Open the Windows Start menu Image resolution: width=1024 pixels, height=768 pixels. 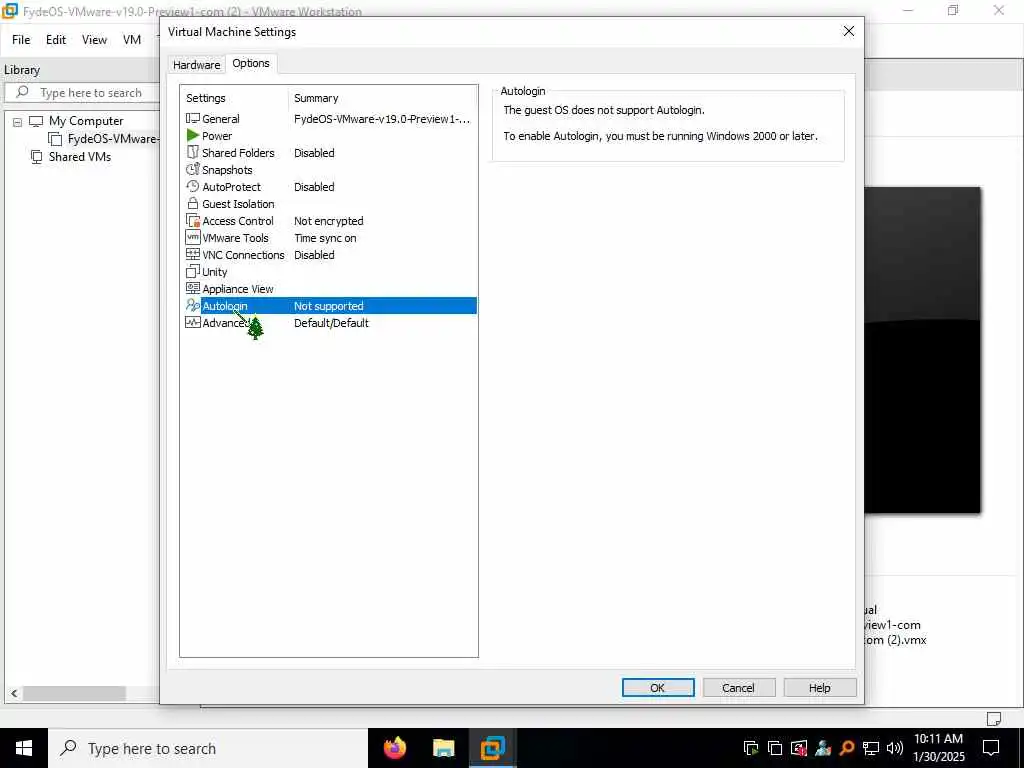[24, 748]
